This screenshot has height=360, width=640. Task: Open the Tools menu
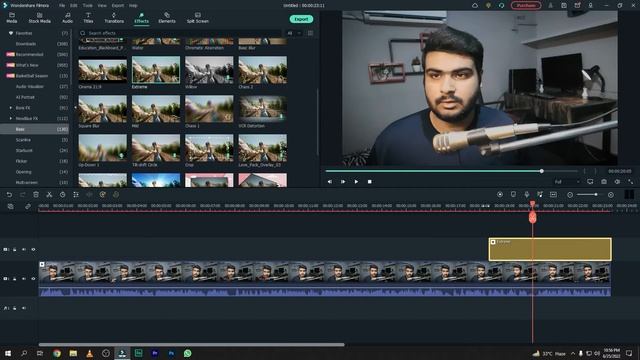pyautogui.click(x=87, y=6)
